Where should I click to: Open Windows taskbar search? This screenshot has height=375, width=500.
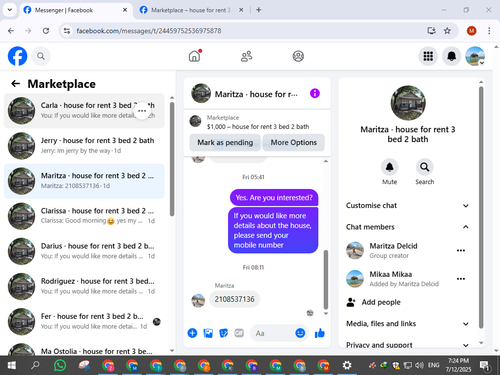coord(35,365)
